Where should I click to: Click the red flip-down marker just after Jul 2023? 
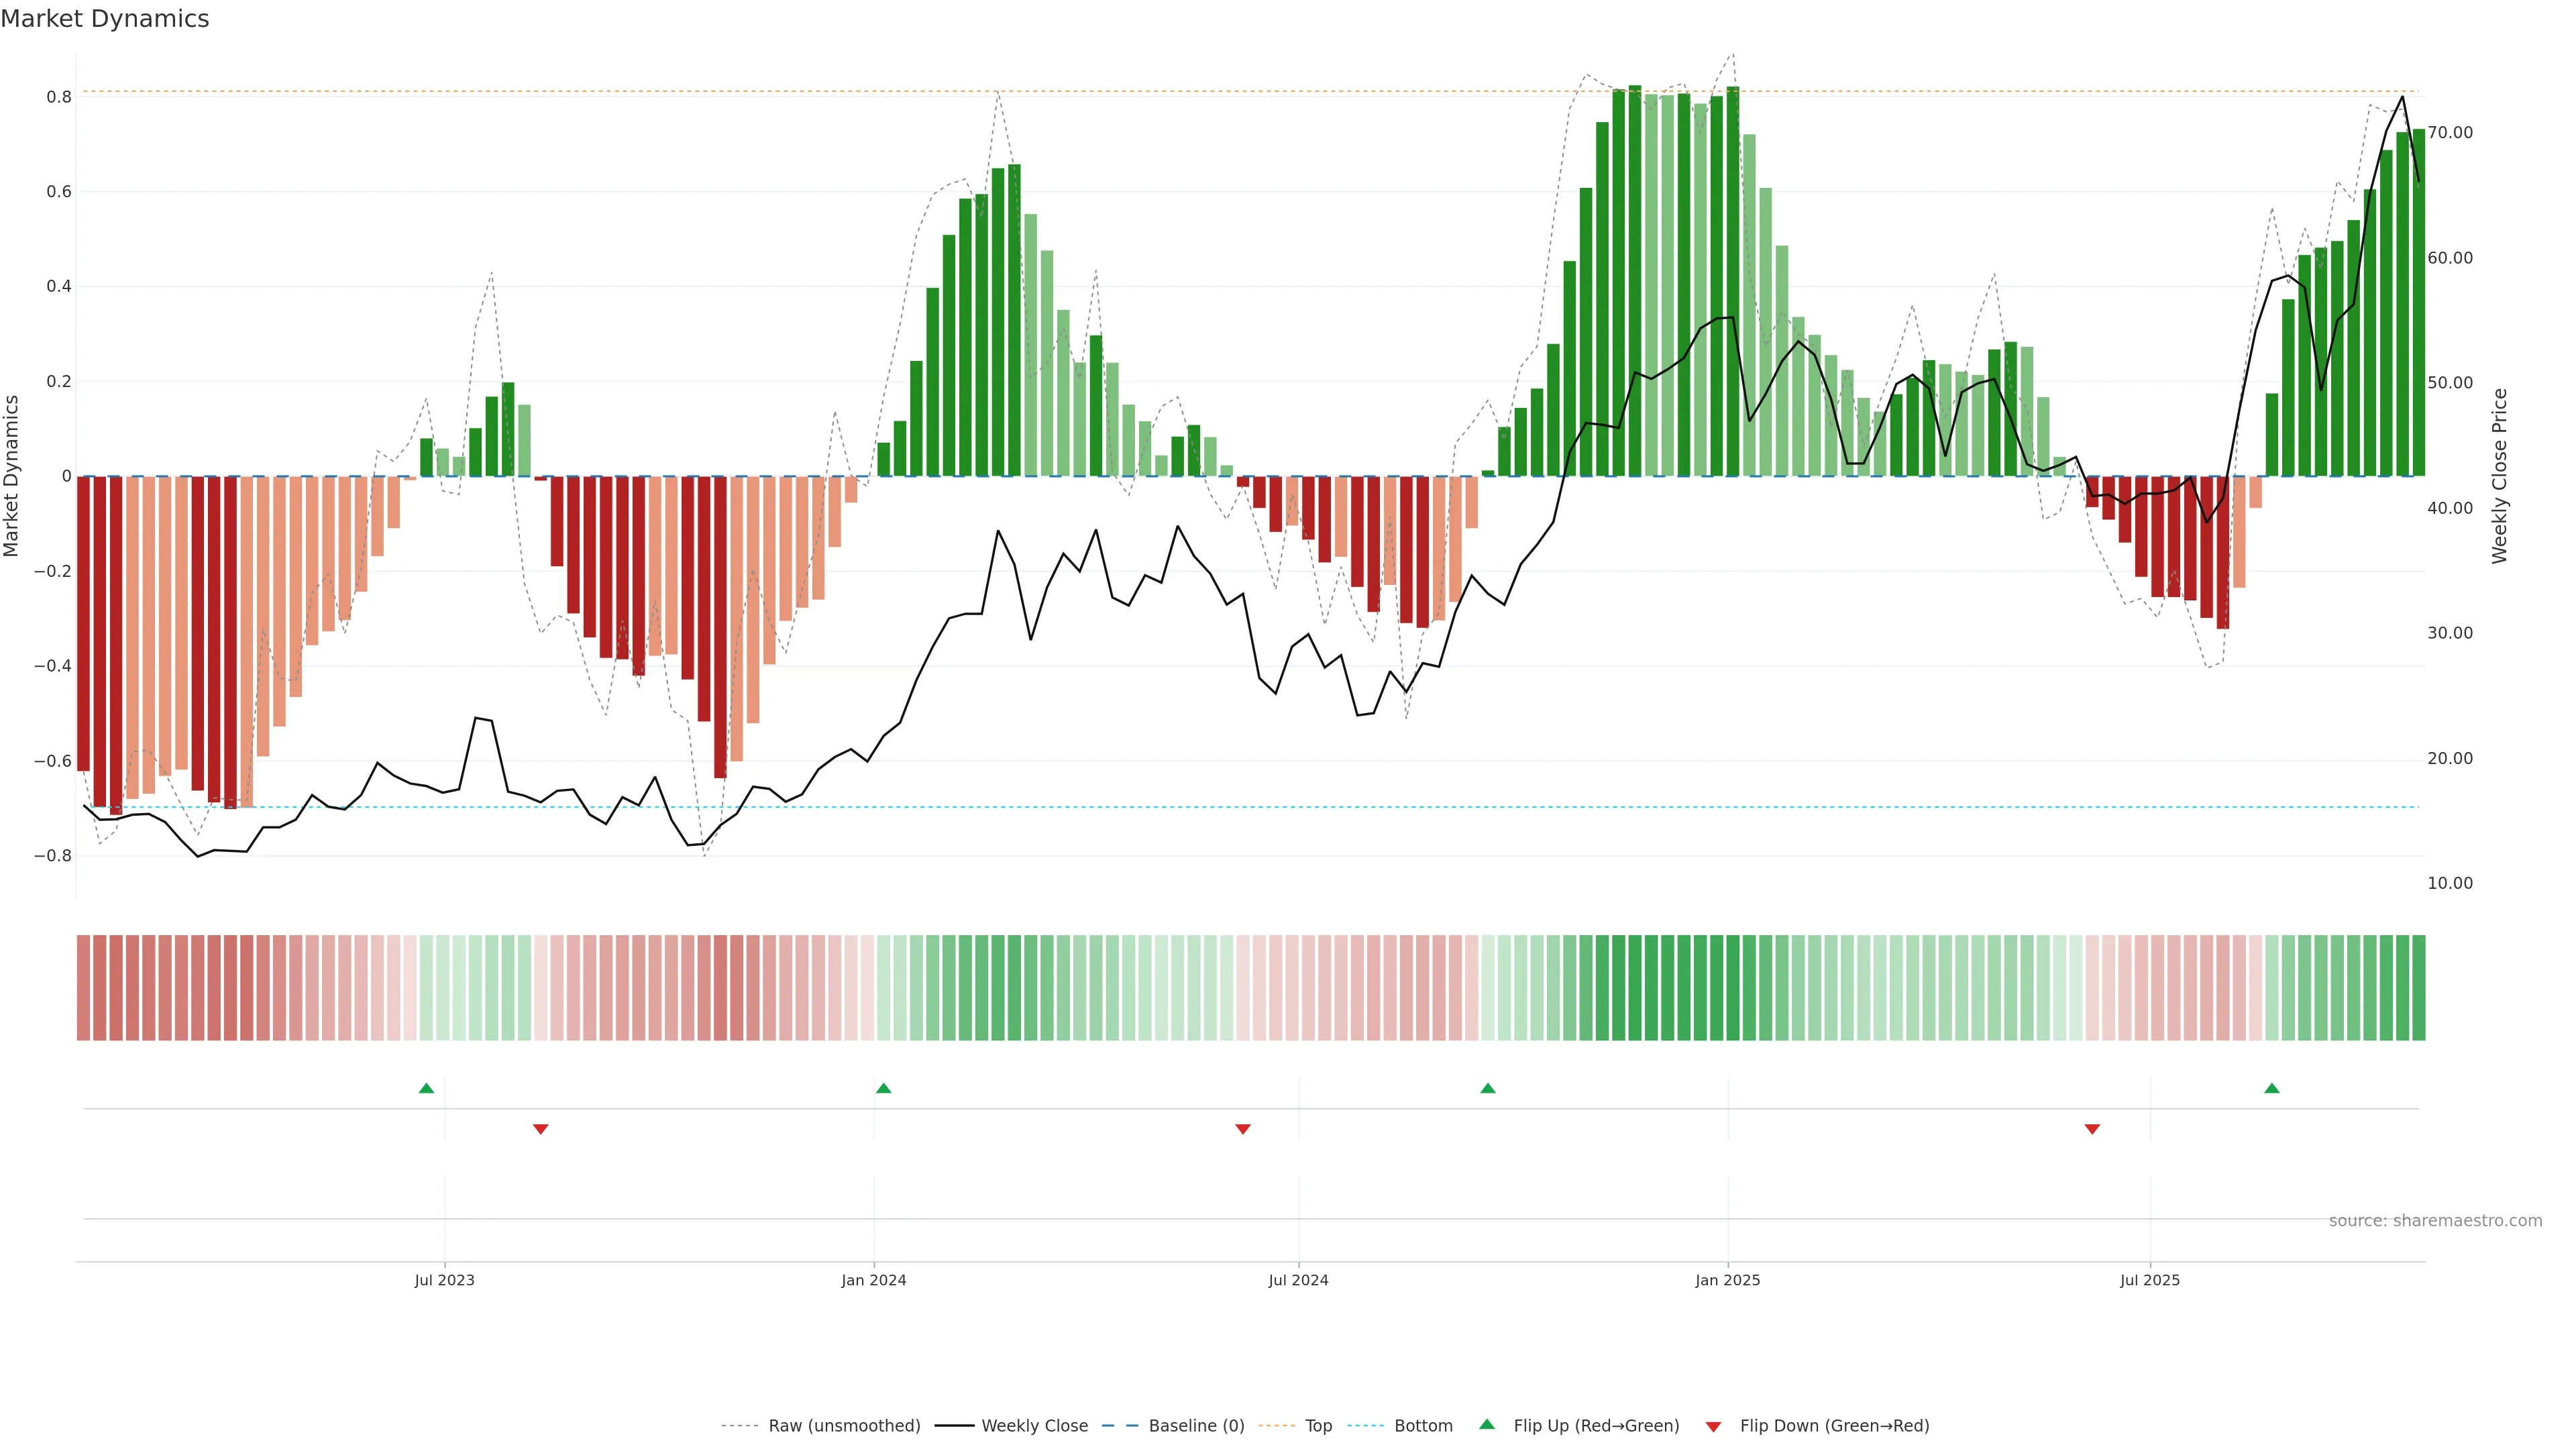[x=541, y=1129]
